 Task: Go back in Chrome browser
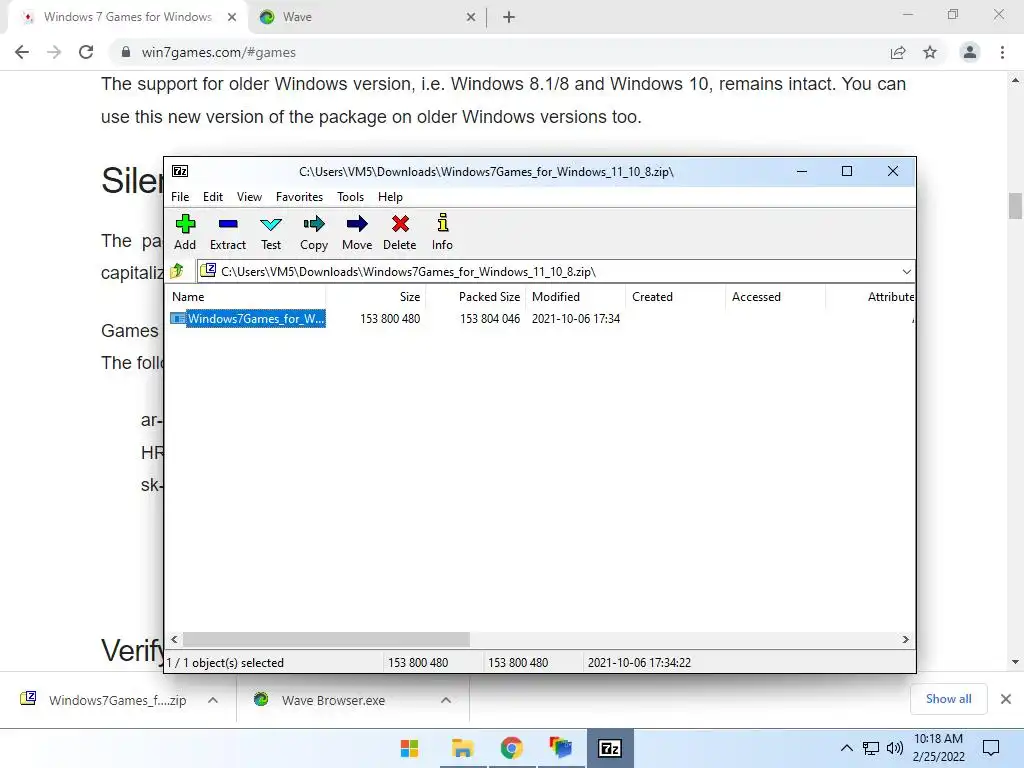pyautogui.click(x=22, y=52)
